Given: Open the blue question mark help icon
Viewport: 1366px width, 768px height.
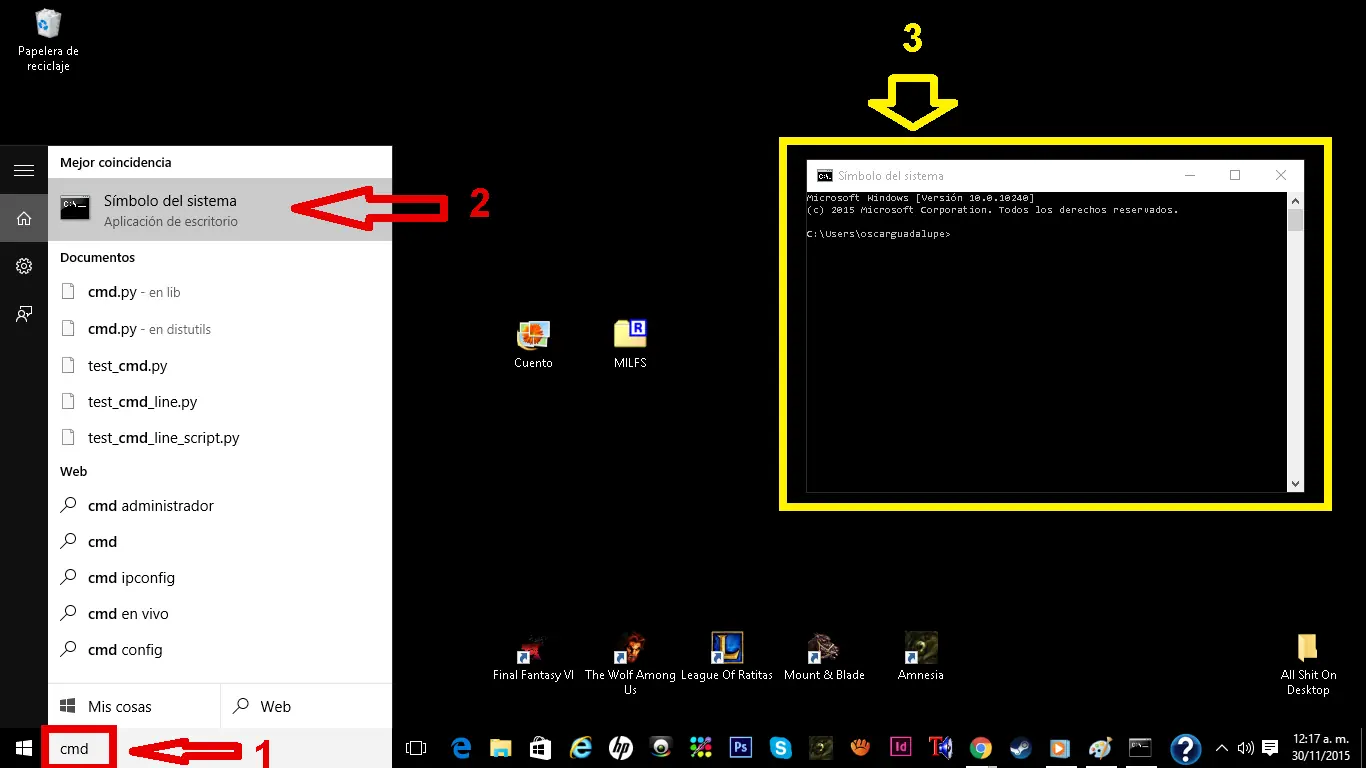Looking at the screenshot, I should (1185, 748).
